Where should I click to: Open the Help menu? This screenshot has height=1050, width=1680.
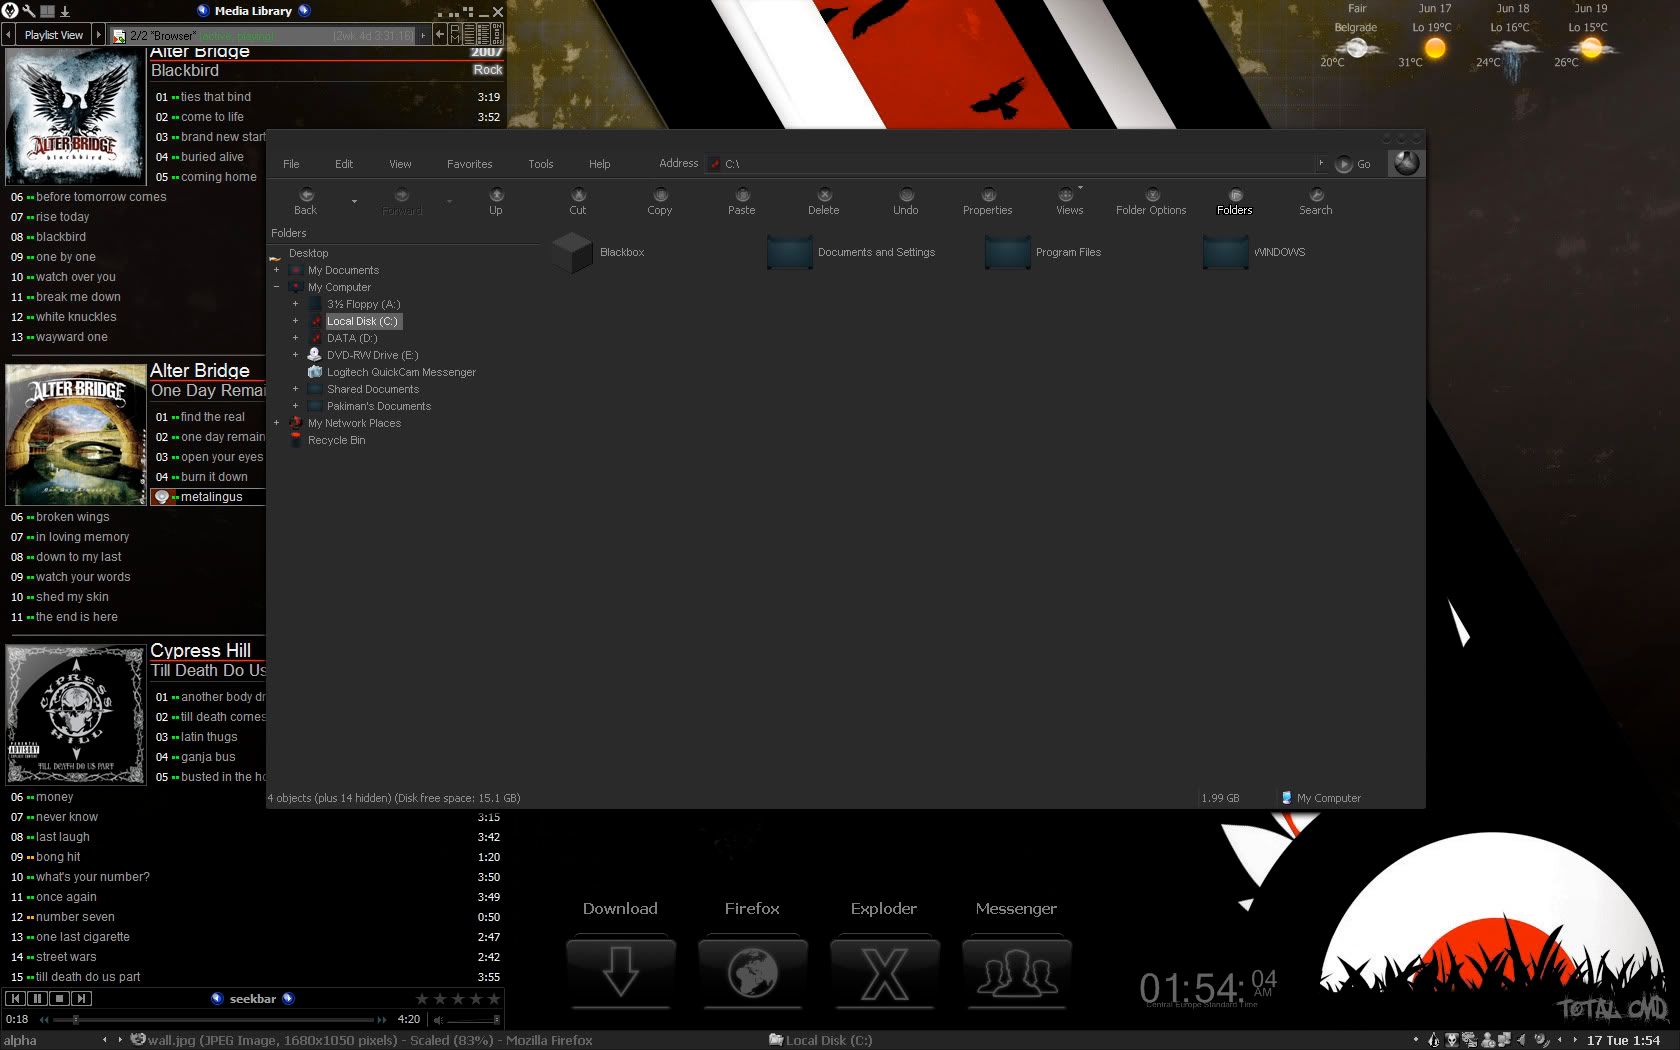click(x=600, y=164)
